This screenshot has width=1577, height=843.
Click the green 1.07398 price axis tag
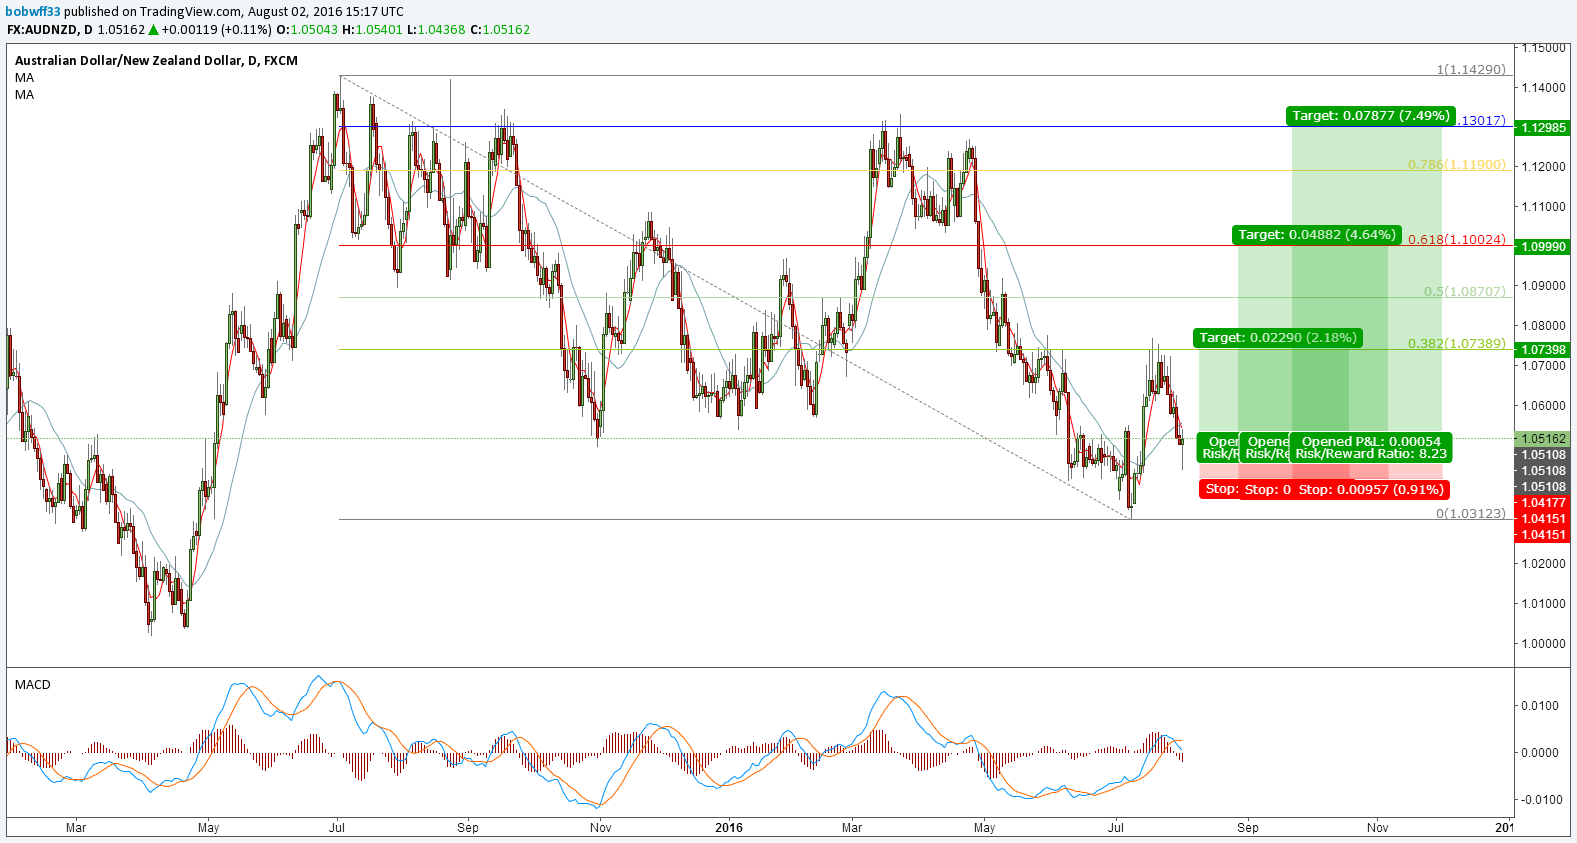[x=1543, y=350]
